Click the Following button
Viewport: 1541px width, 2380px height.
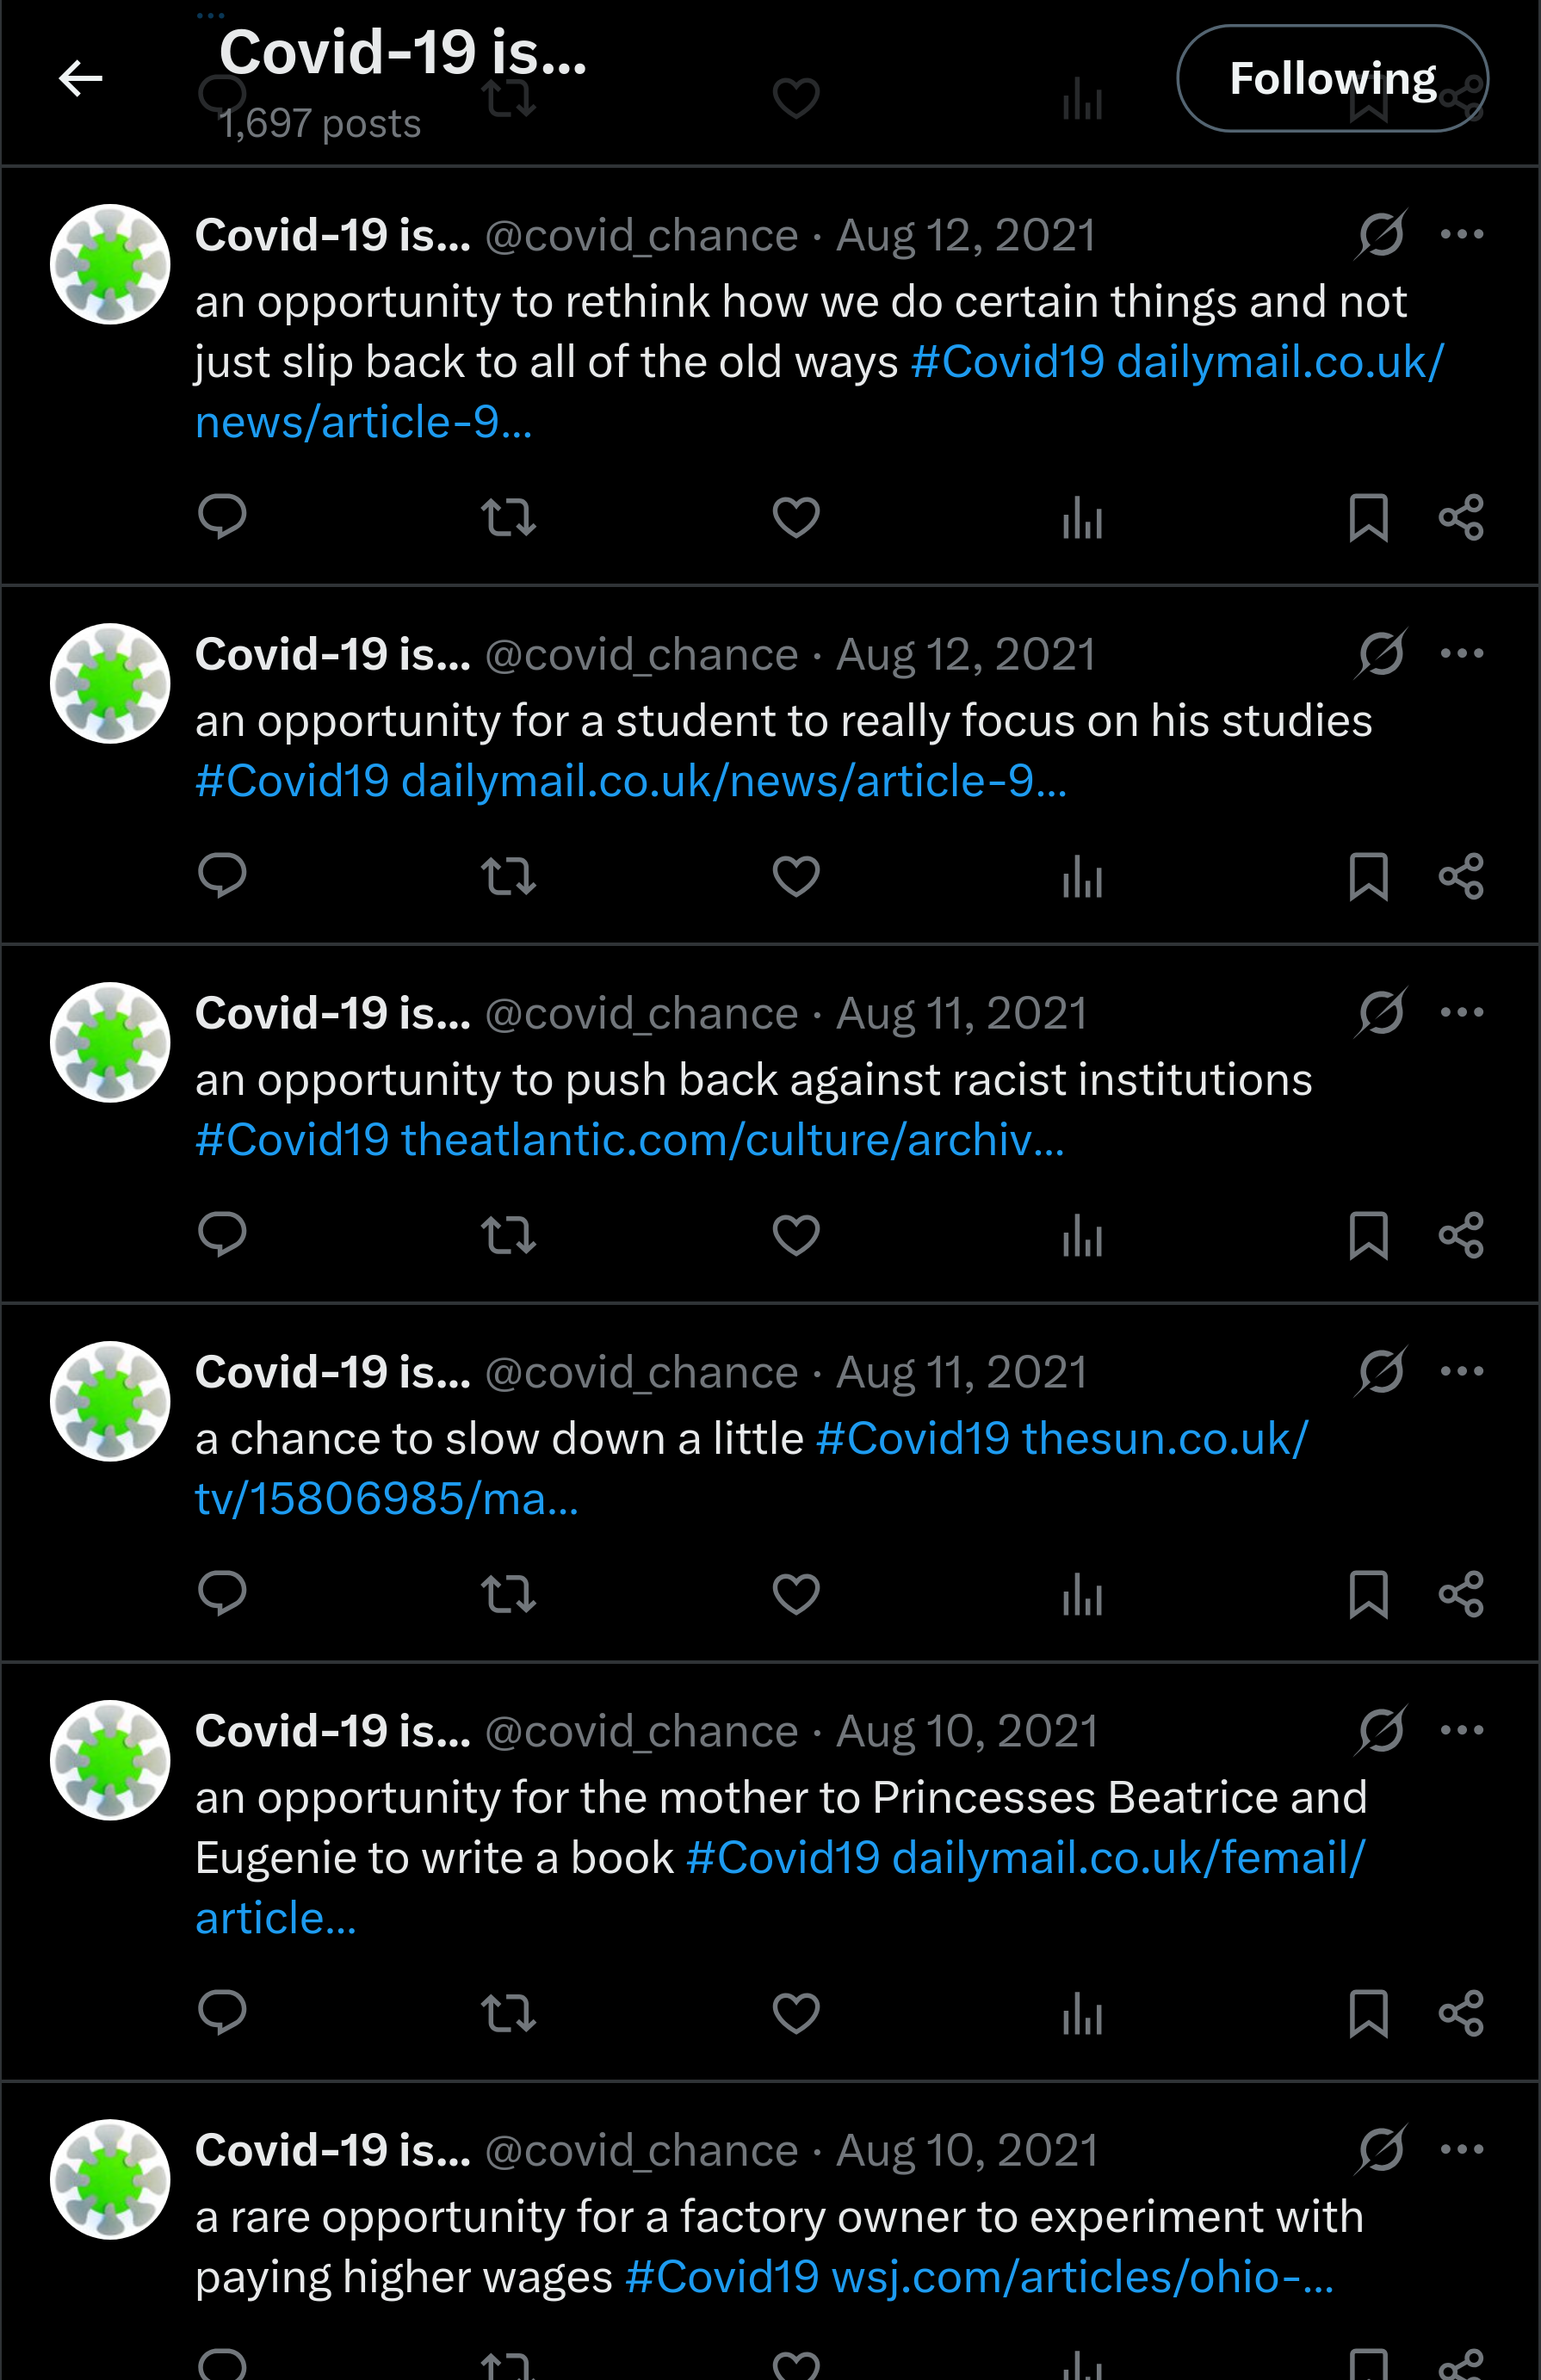click(x=1331, y=78)
